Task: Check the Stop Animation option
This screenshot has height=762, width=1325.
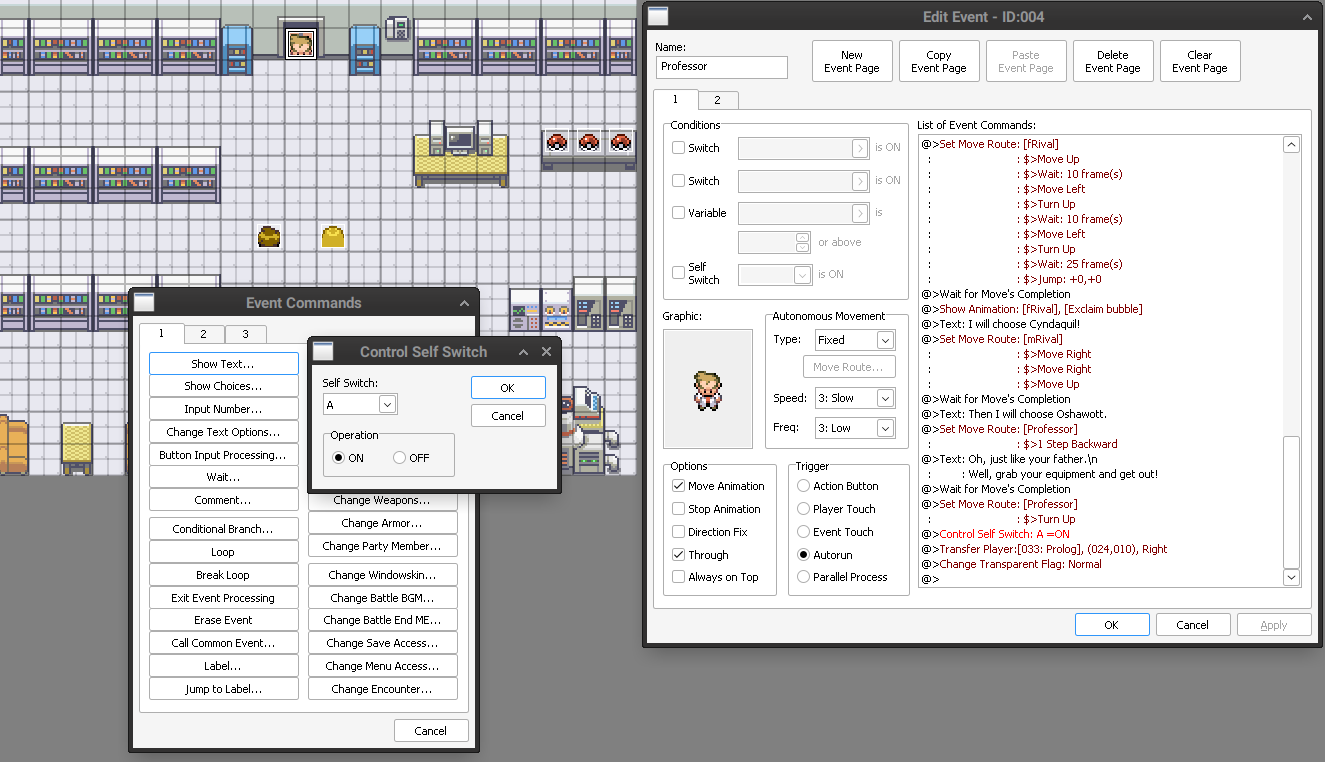Action: [679, 509]
